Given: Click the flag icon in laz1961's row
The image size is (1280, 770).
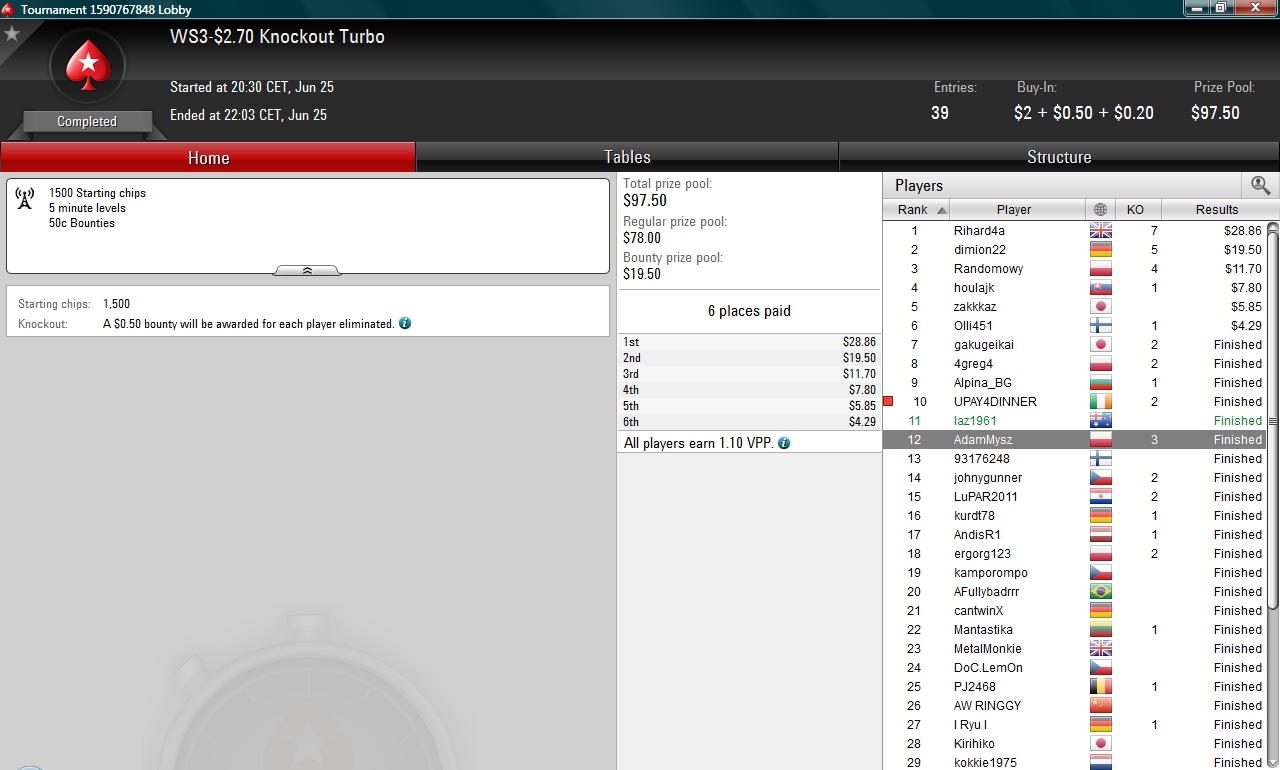Looking at the screenshot, I should pyautogui.click(x=1100, y=421).
